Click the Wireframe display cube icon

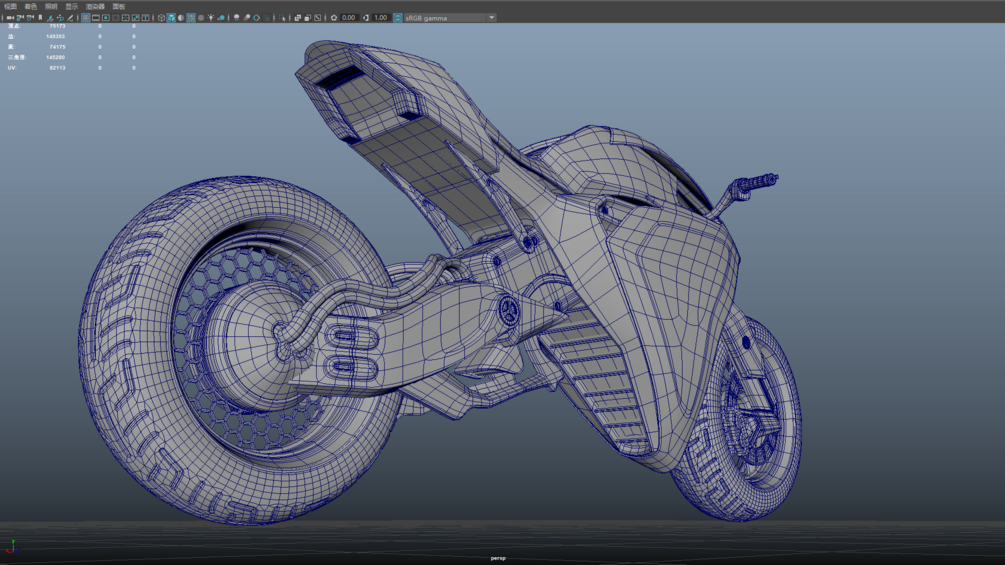coord(161,18)
